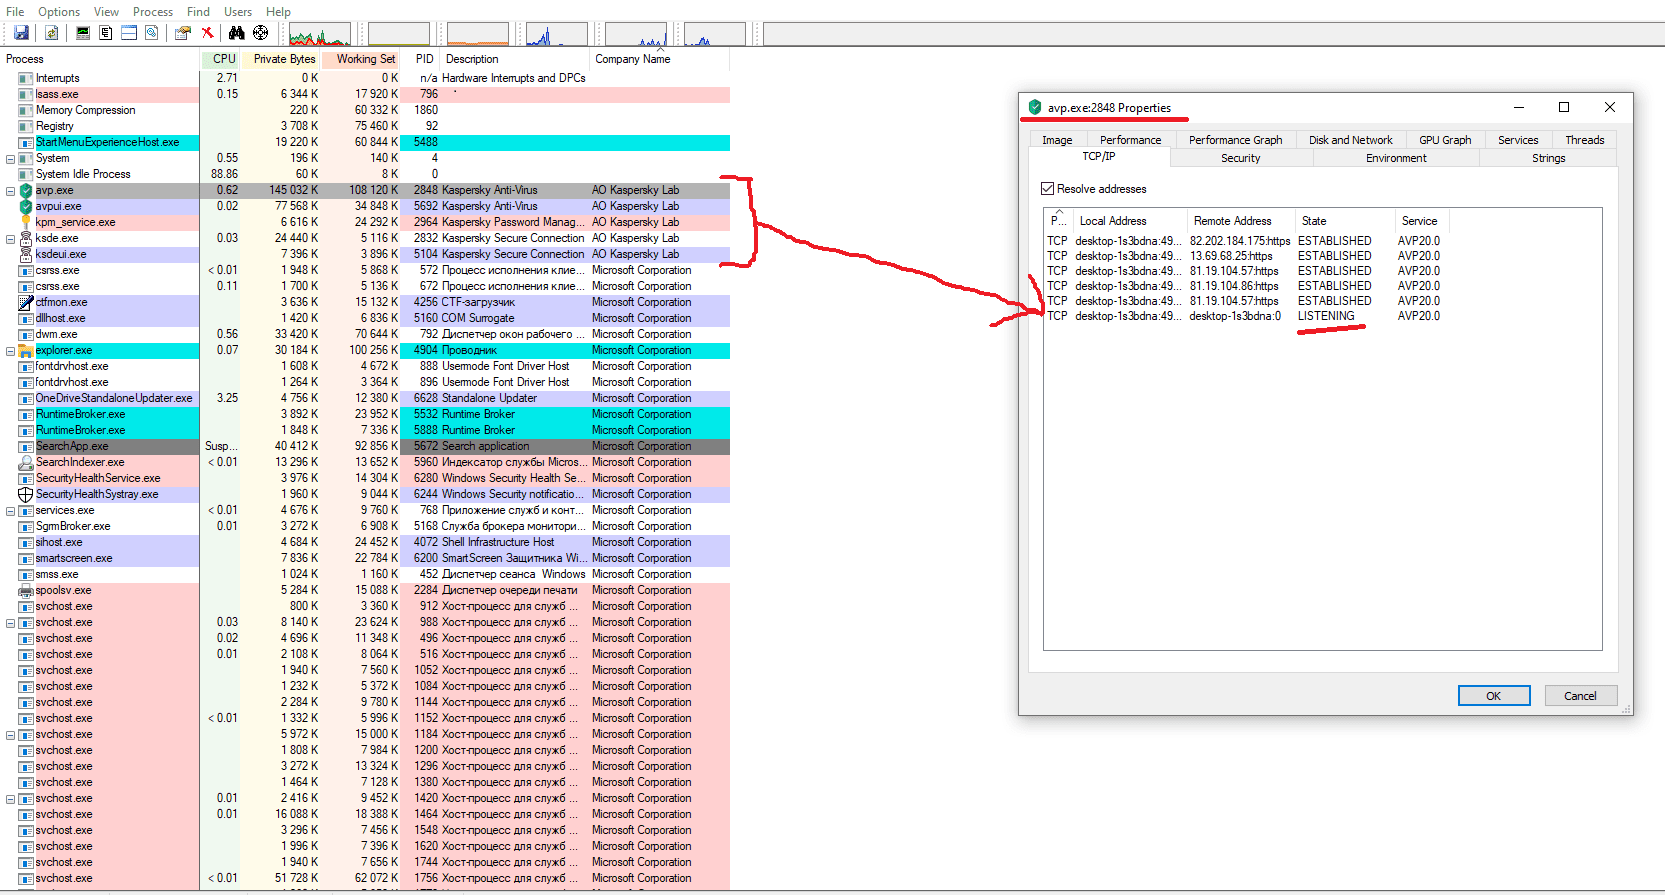This screenshot has width=1665, height=895.
Task: Open the System Information toolbar icon
Action: click(x=83, y=33)
